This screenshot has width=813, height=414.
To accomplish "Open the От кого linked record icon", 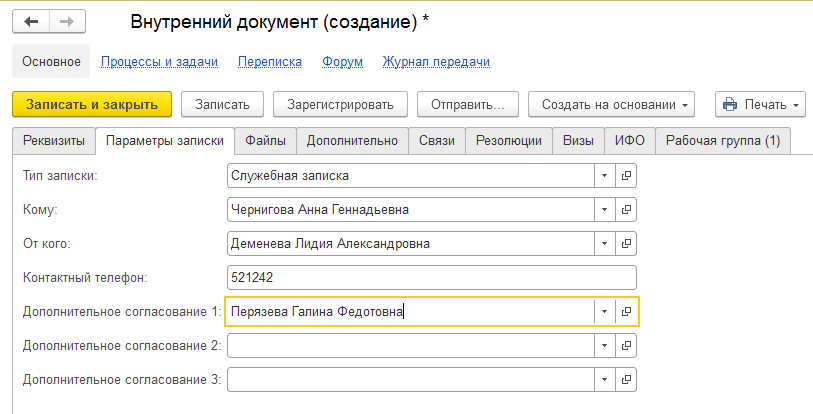I will click(626, 243).
